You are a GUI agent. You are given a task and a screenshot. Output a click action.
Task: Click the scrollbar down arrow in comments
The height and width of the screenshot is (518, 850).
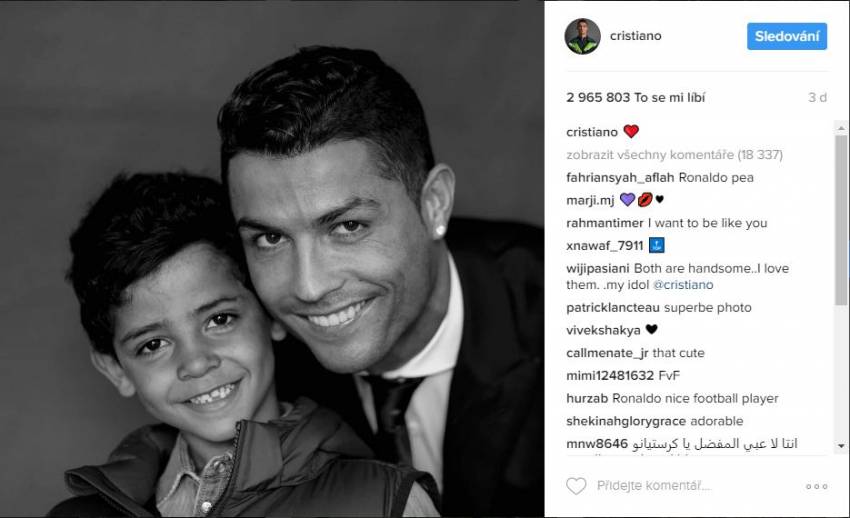tap(841, 446)
